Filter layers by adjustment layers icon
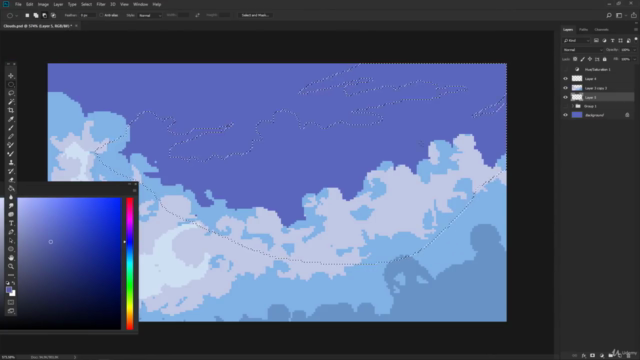This screenshot has width=640, height=360. coord(604,40)
